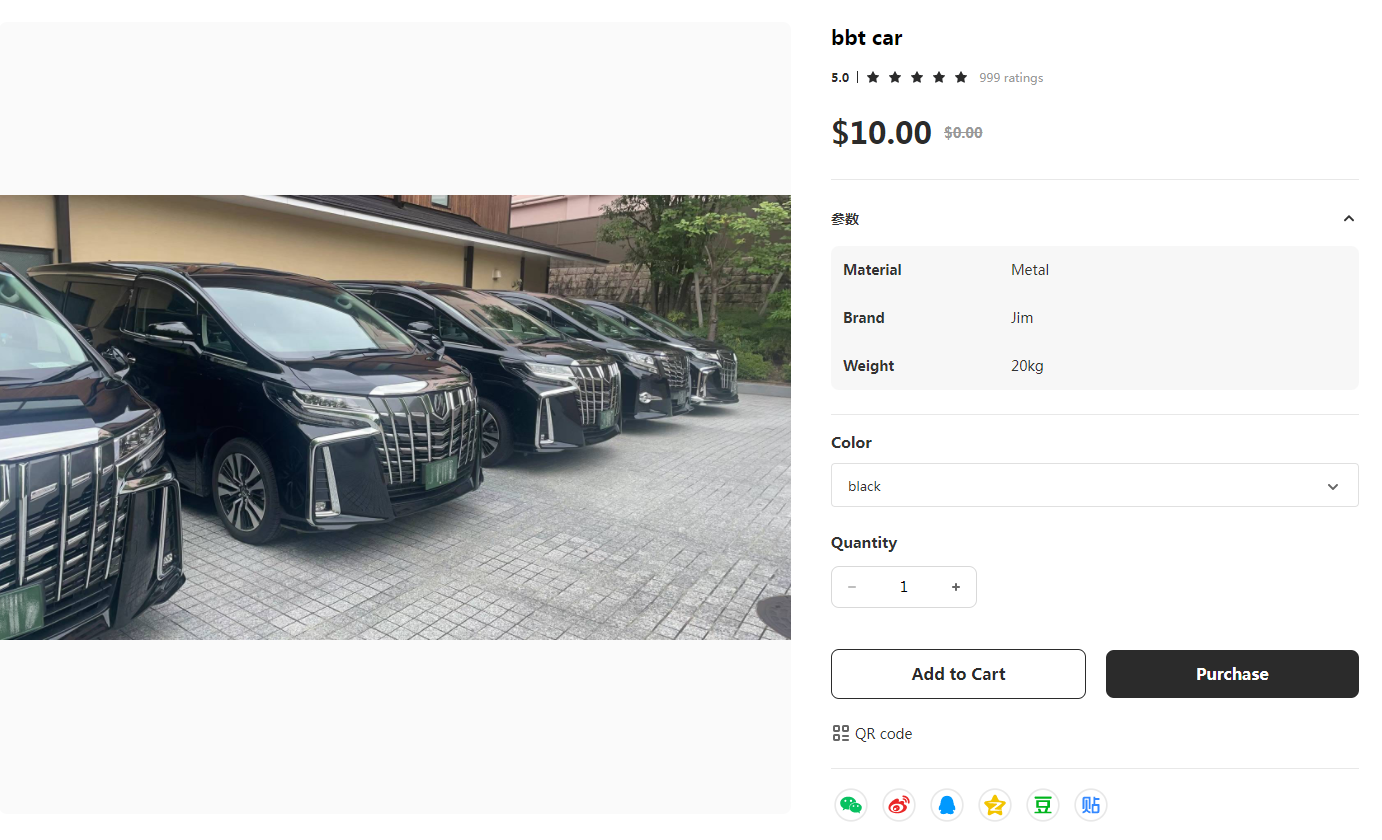Click the QR code text link
The width and height of the screenshot is (1382, 840).
click(x=883, y=734)
